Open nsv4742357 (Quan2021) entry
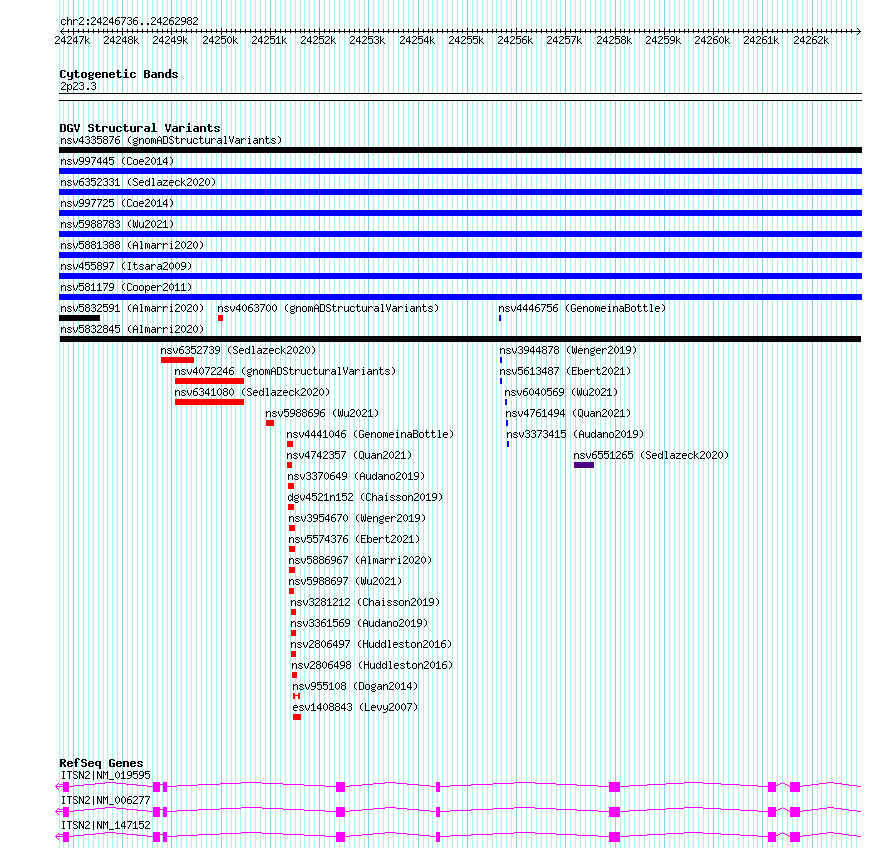Screen dimensions: 890x848 [349, 455]
